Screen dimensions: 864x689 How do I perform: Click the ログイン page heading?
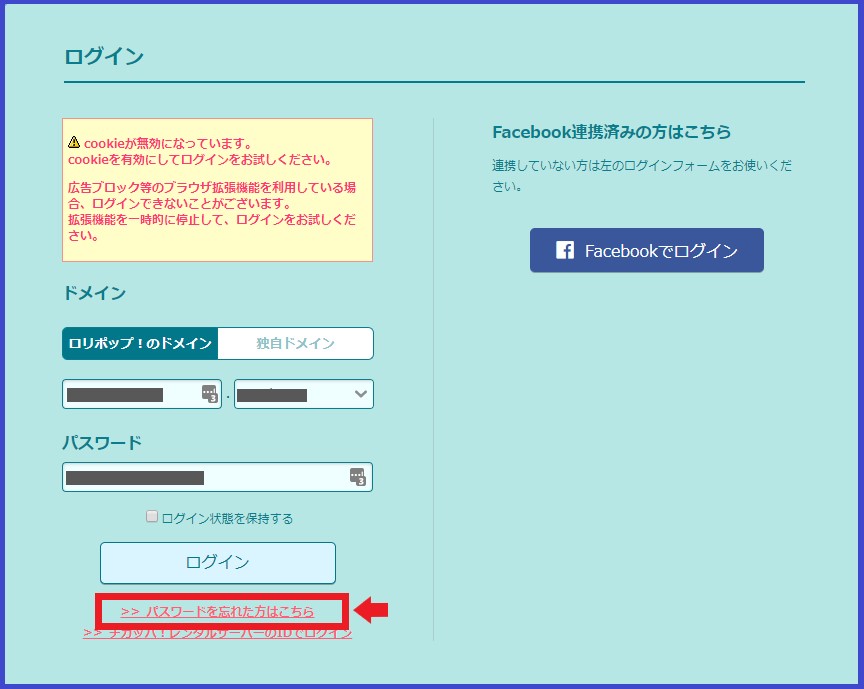[x=104, y=56]
